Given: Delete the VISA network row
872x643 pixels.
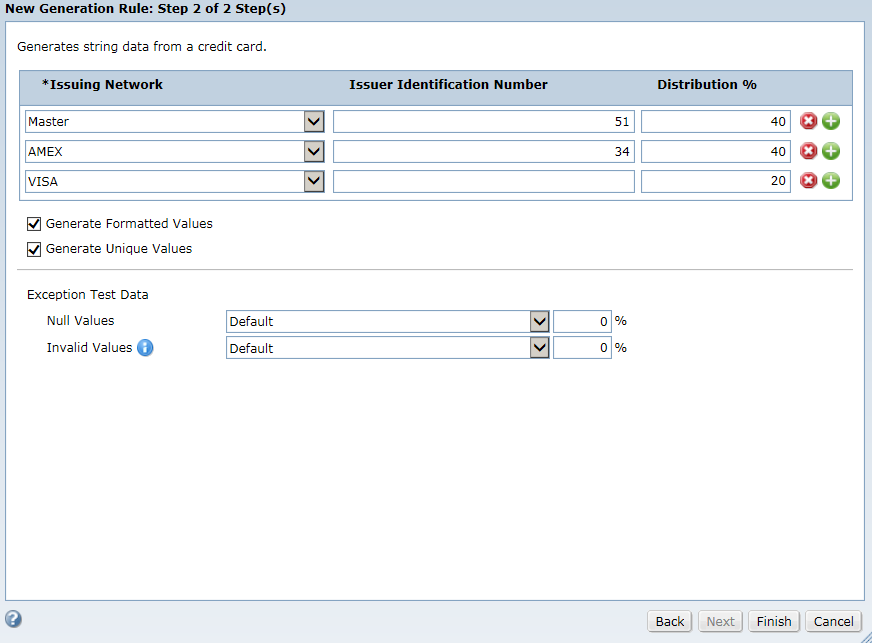Looking at the screenshot, I should click(808, 181).
